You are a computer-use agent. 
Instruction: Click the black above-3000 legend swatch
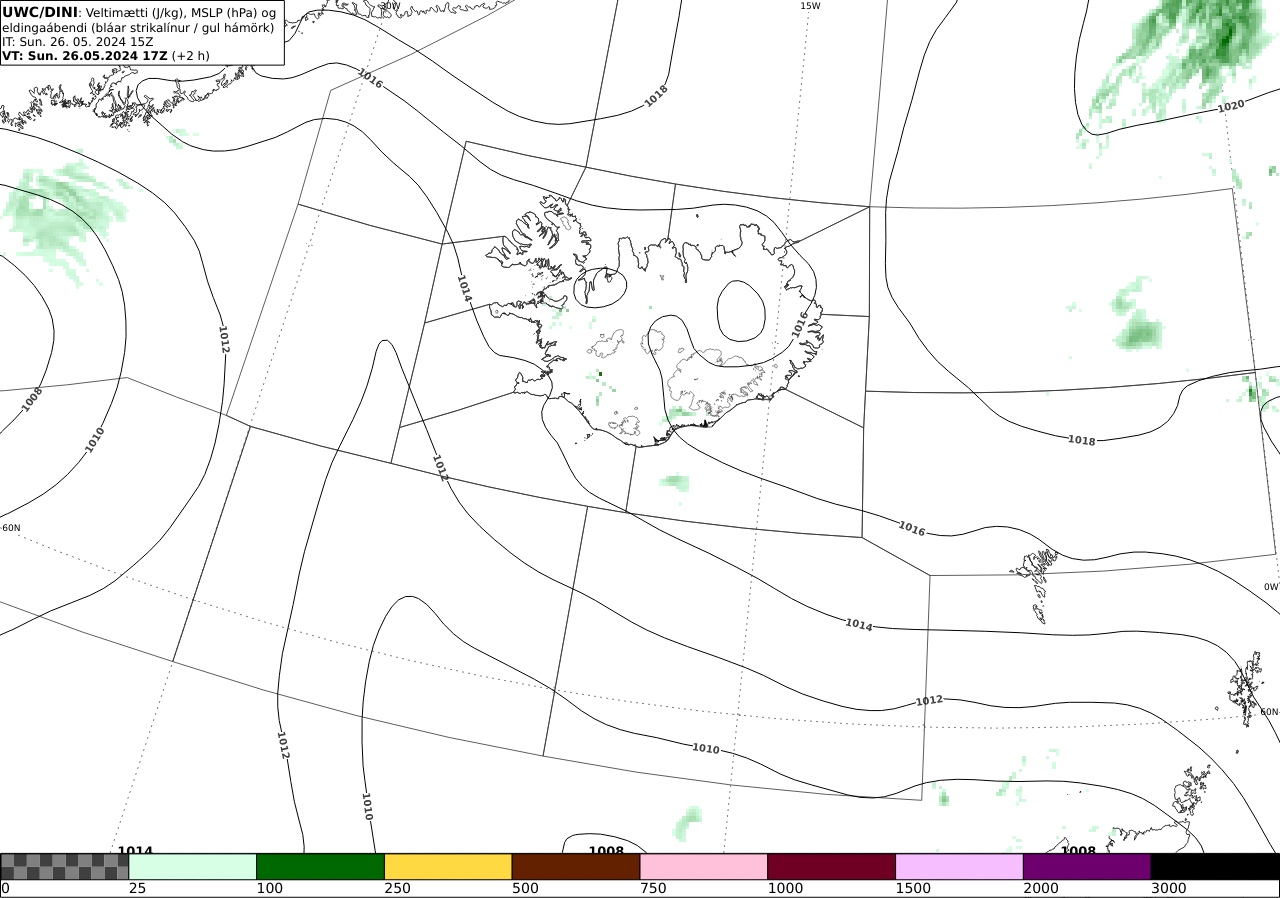[x=1215, y=866]
